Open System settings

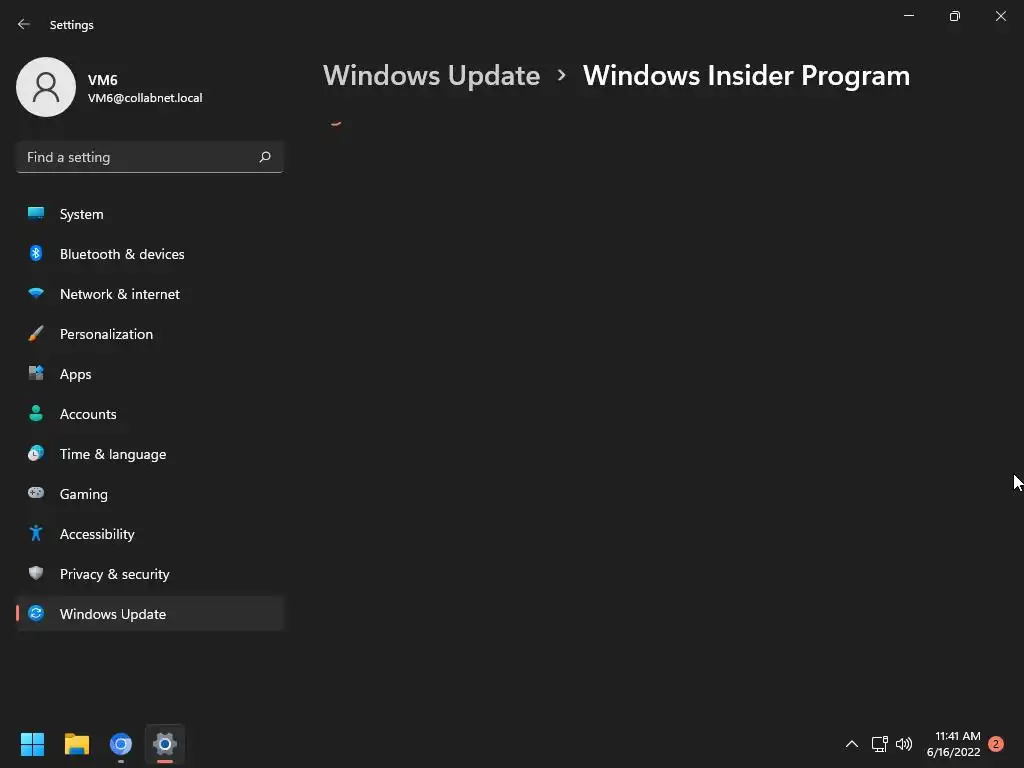[150, 214]
